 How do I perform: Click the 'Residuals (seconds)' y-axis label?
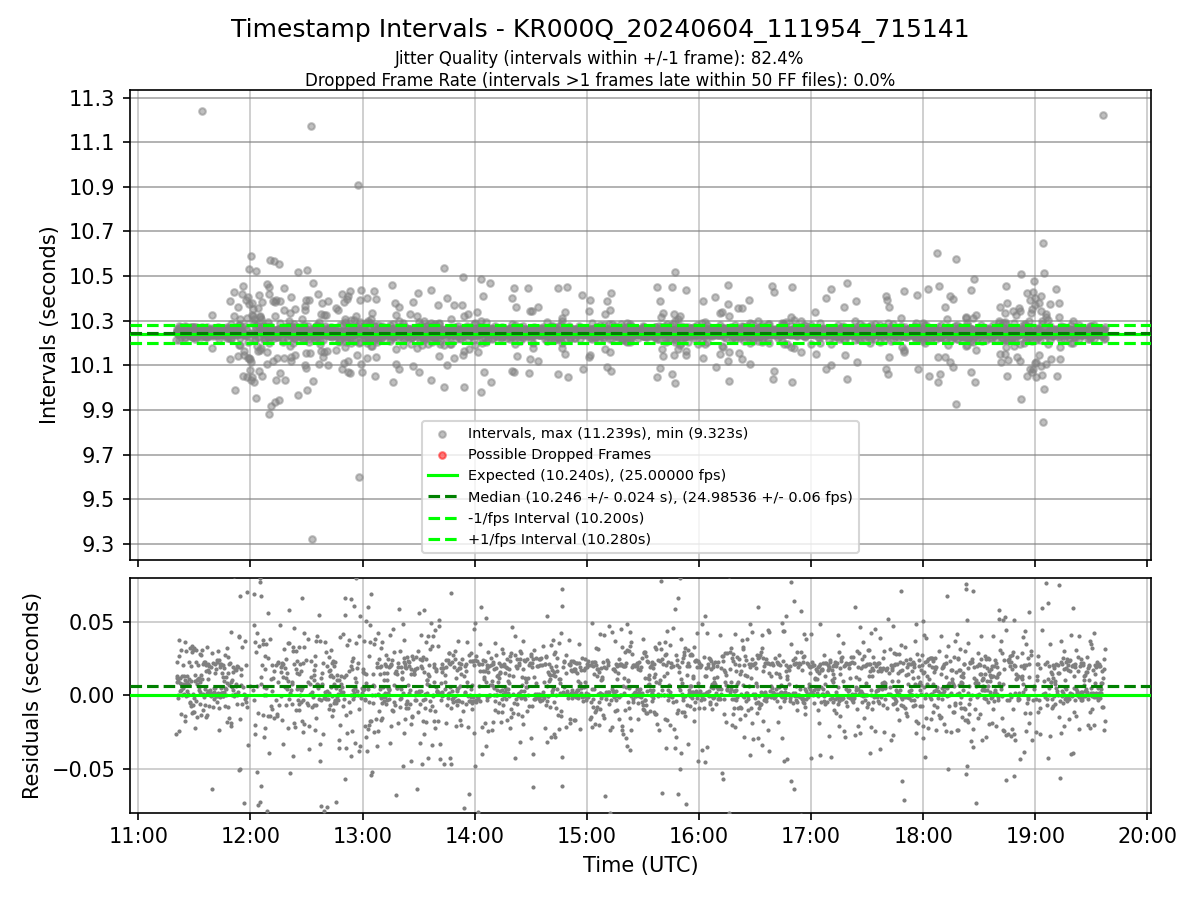31,696
